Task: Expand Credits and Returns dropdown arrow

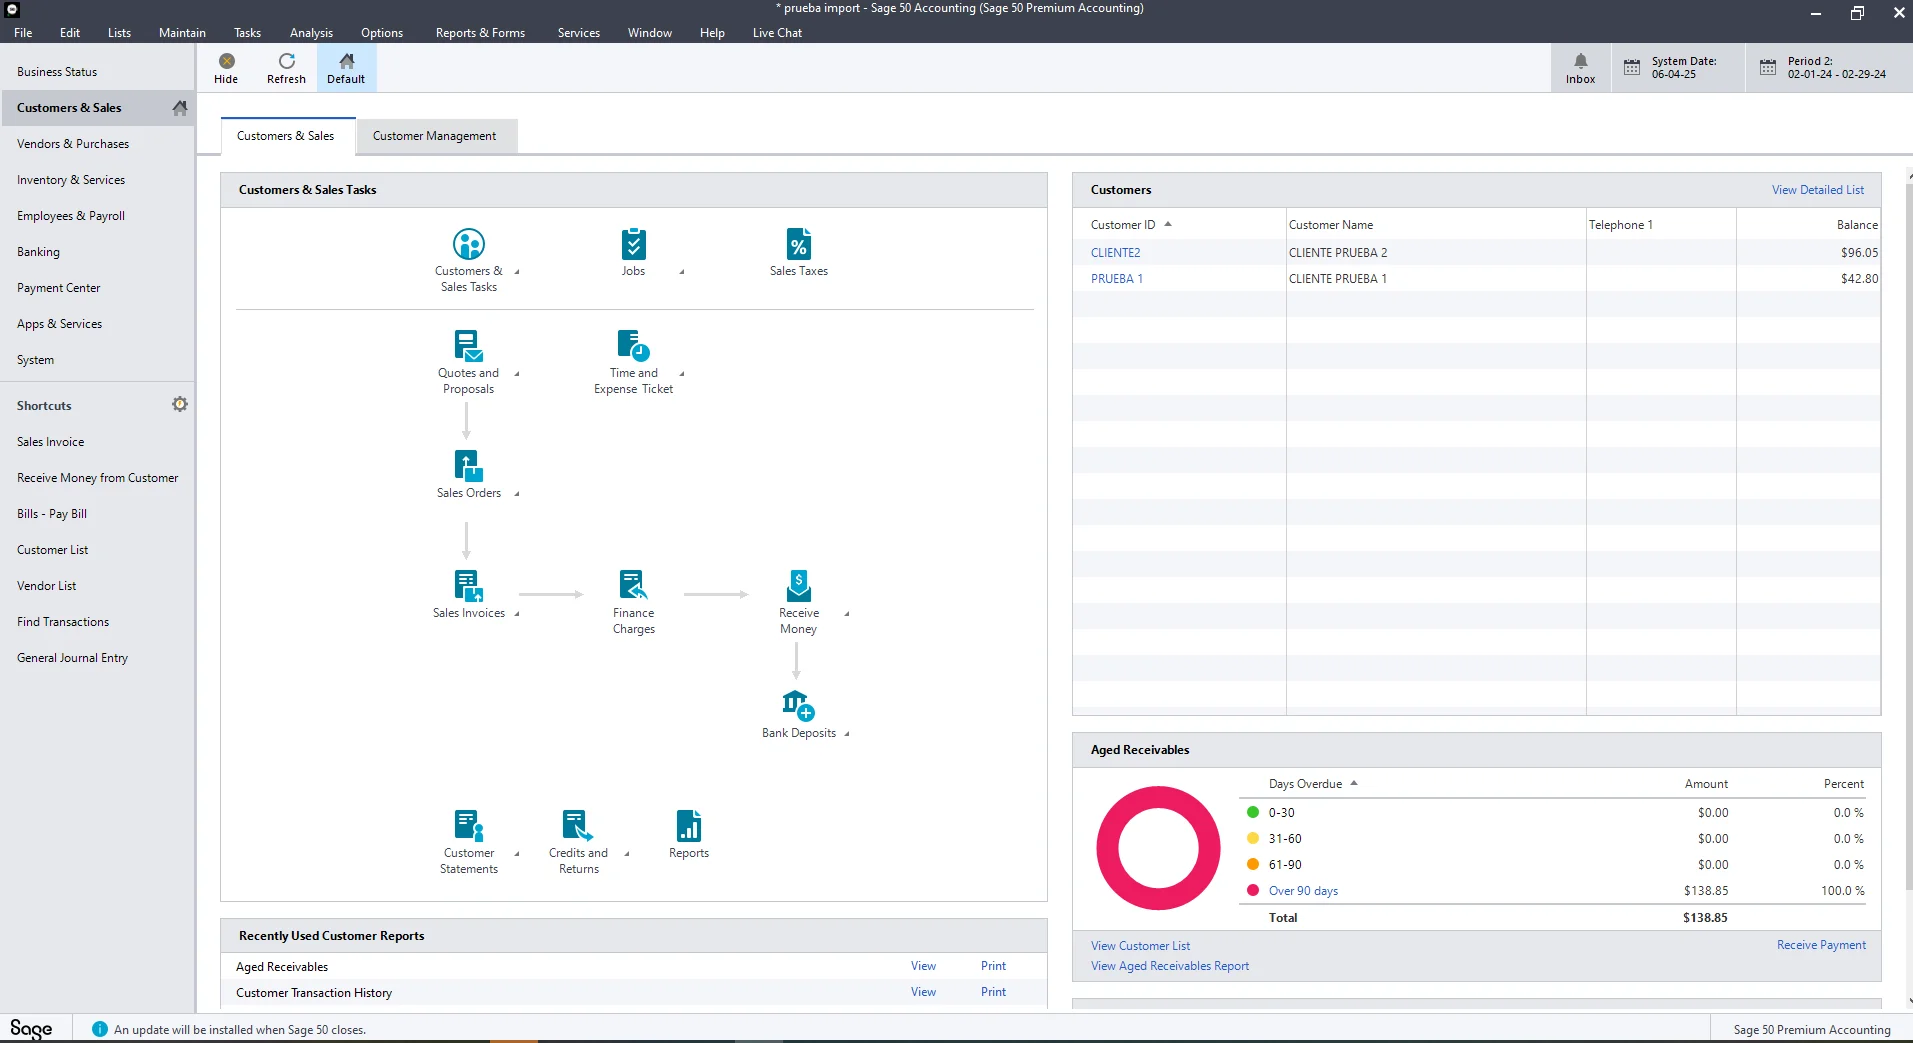Action: [x=626, y=853]
